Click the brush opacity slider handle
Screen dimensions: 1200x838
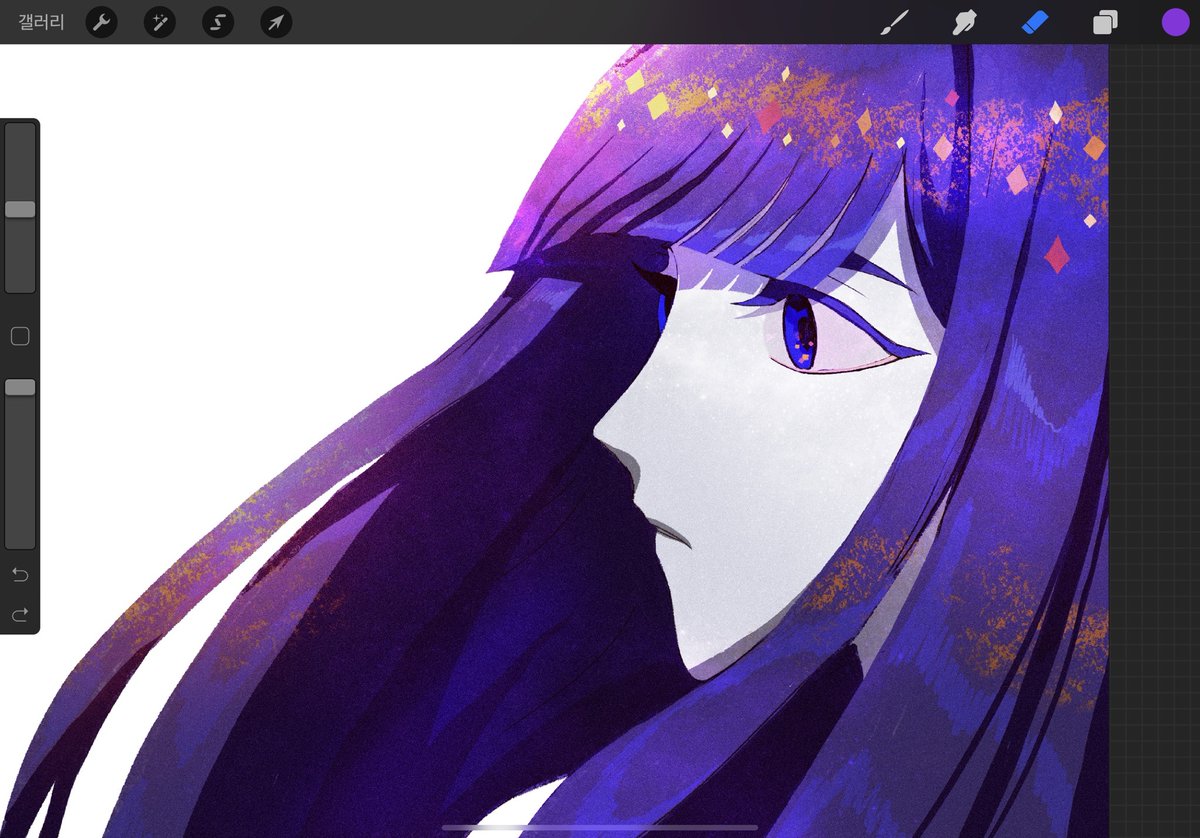pyautogui.click(x=20, y=387)
